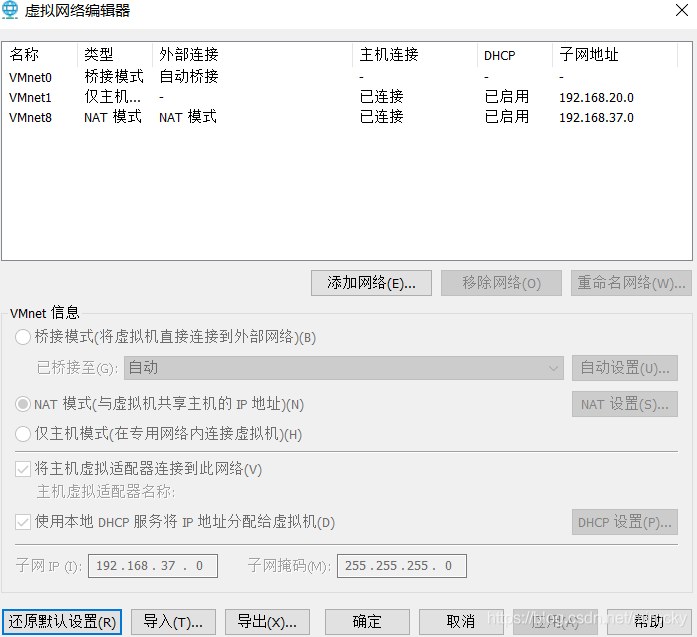
Task: Click subnet address 192.168.37.0 cell
Action: (x=596, y=117)
